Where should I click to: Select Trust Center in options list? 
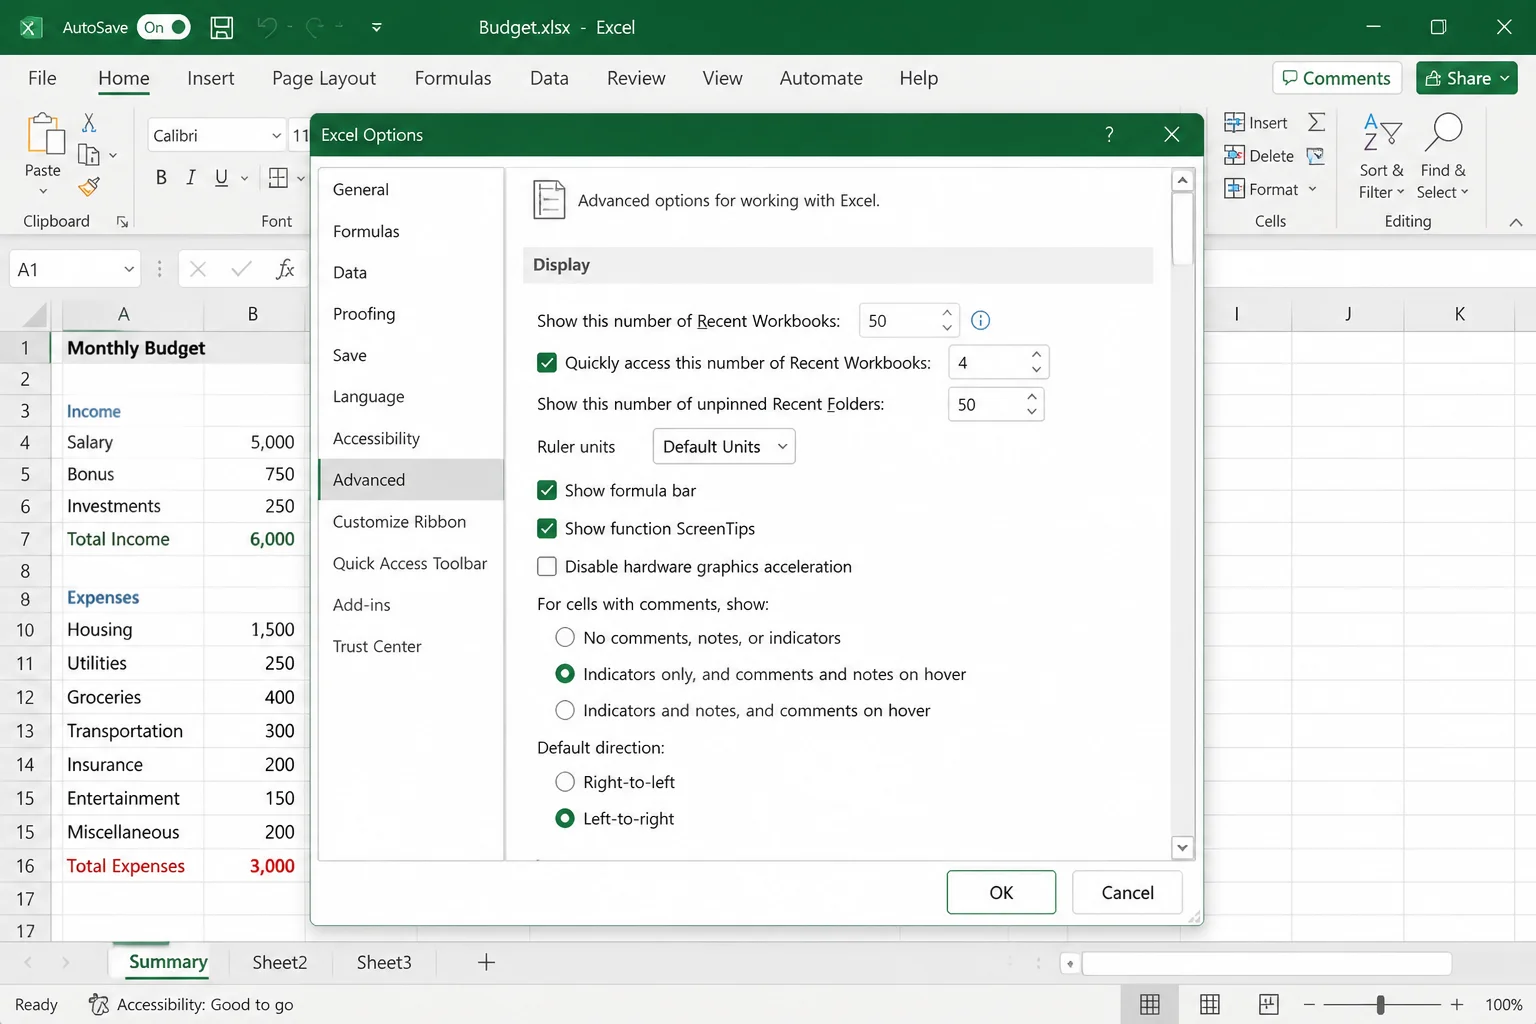411,646
